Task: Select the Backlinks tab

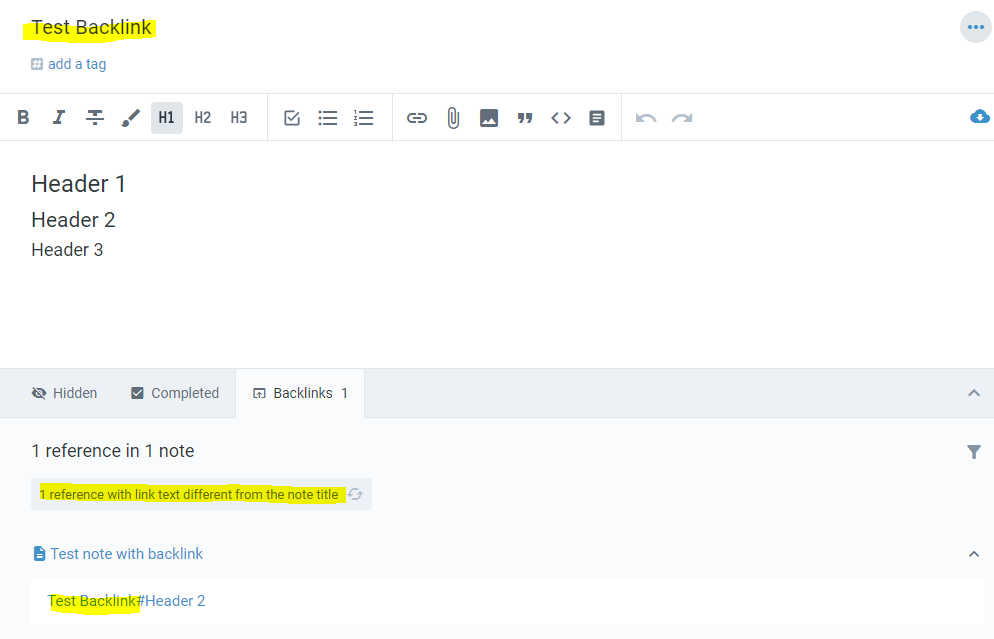Action: click(300, 393)
